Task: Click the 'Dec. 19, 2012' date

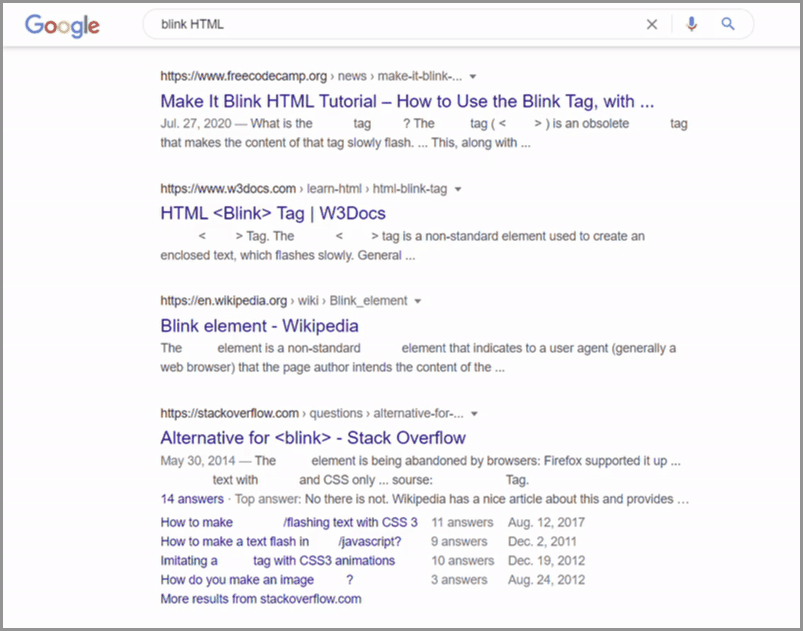Action: (x=546, y=560)
